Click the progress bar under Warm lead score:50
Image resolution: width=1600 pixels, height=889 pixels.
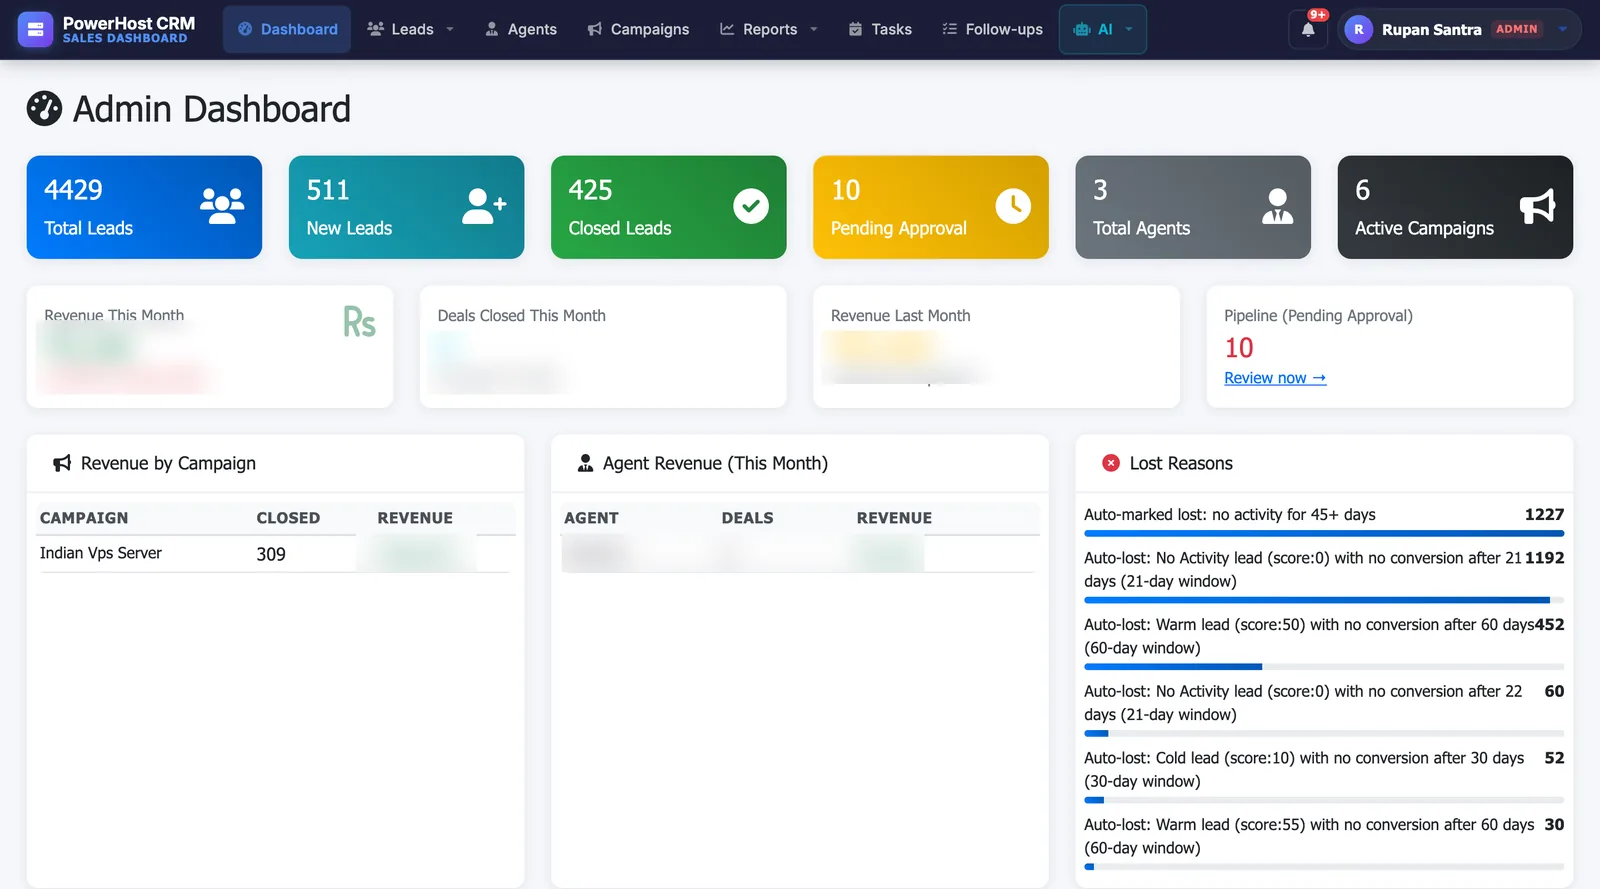pos(1324,667)
